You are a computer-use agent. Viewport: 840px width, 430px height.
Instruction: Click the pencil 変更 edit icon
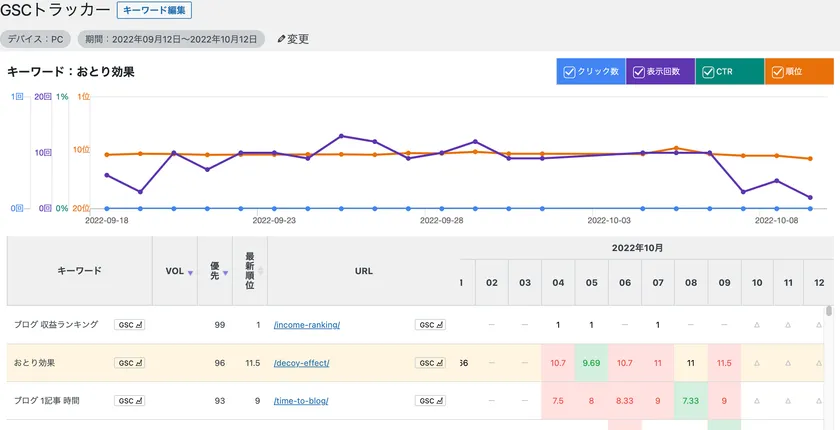pos(281,39)
